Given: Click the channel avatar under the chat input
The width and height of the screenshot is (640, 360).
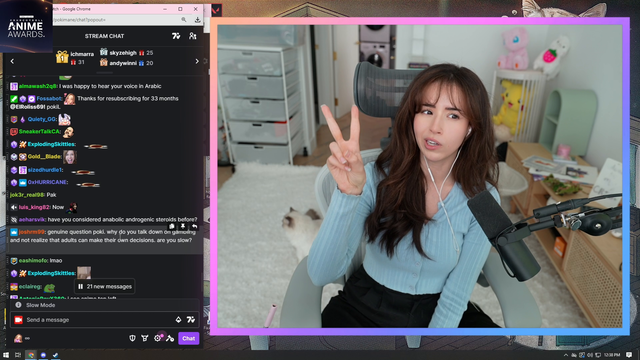Looking at the screenshot, I should (x=18, y=338).
